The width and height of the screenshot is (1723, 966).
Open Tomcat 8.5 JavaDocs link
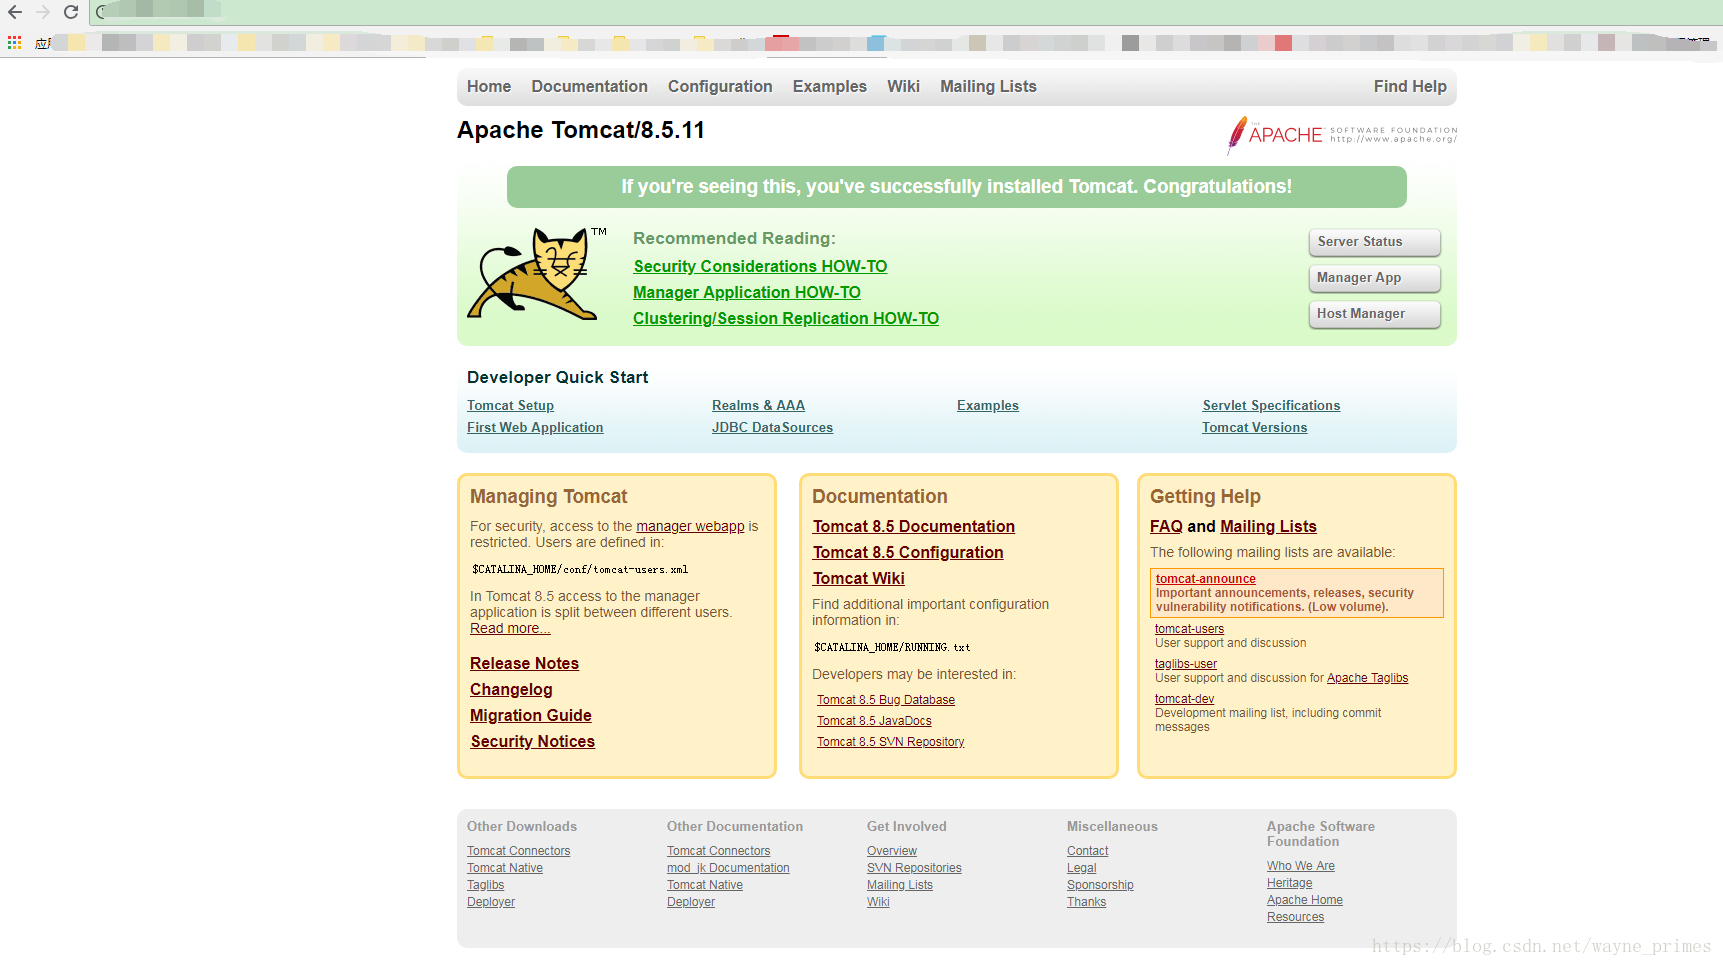point(874,721)
